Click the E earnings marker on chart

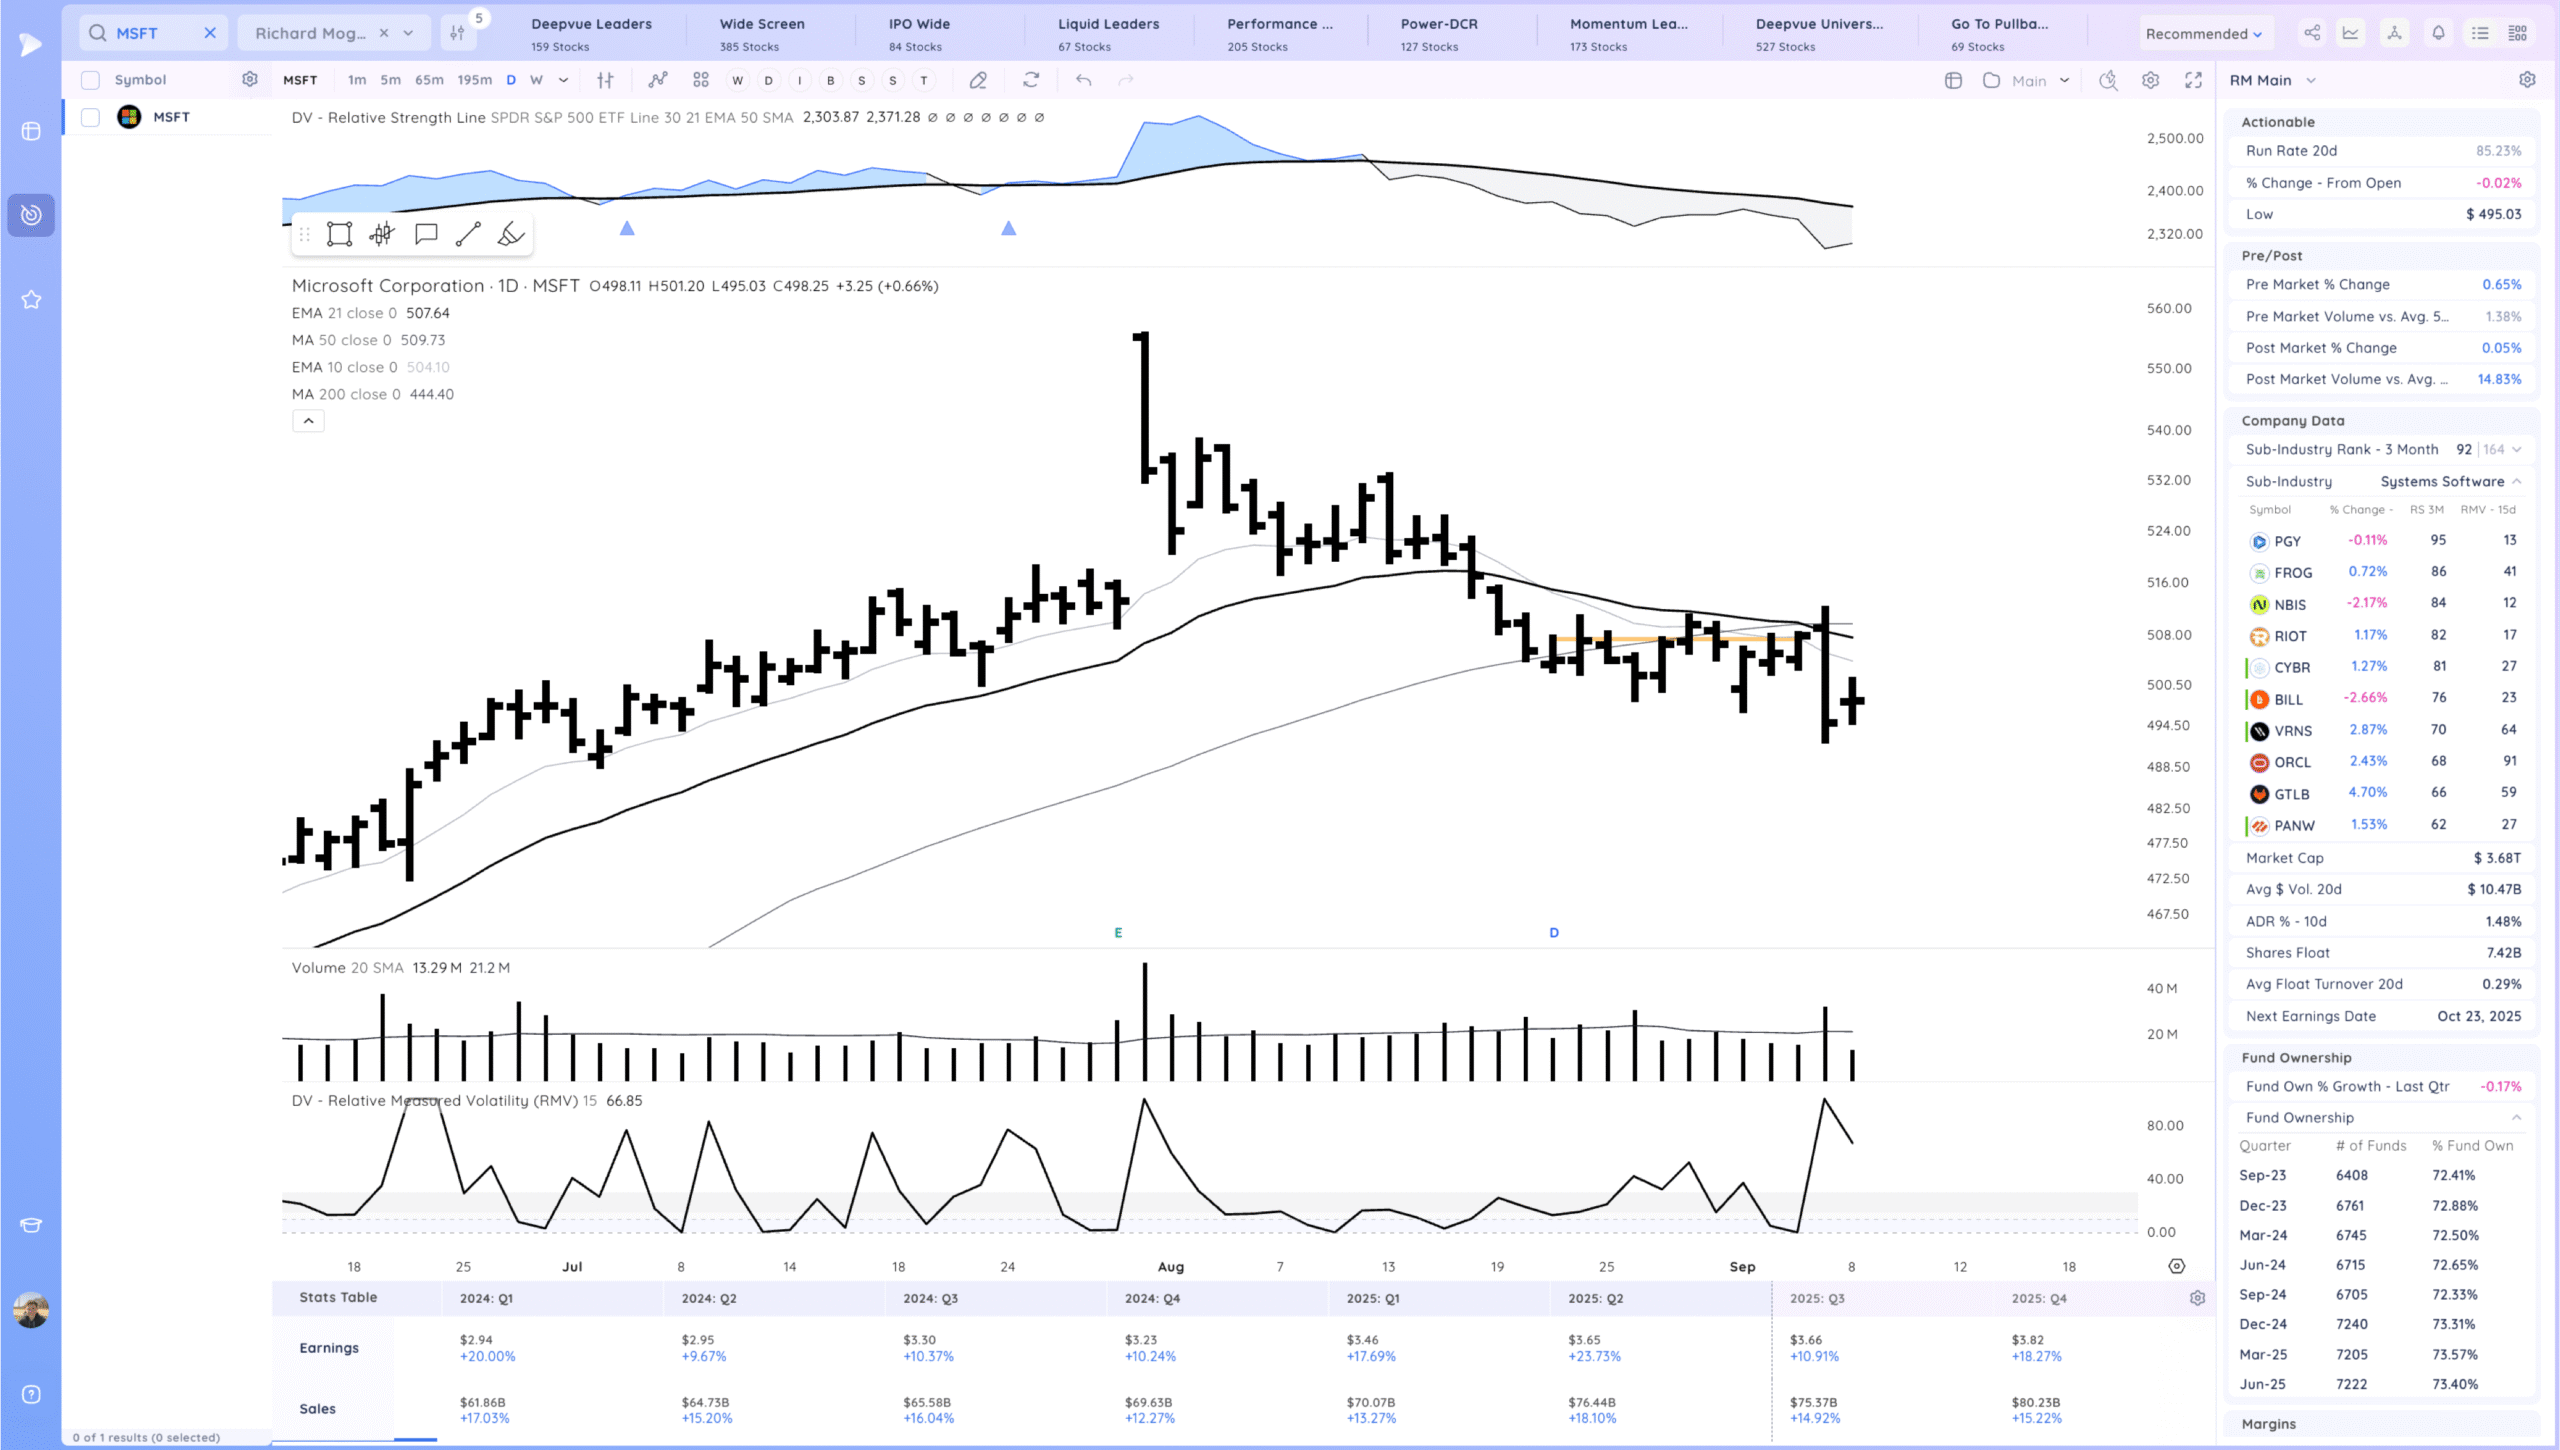click(x=1118, y=932)
